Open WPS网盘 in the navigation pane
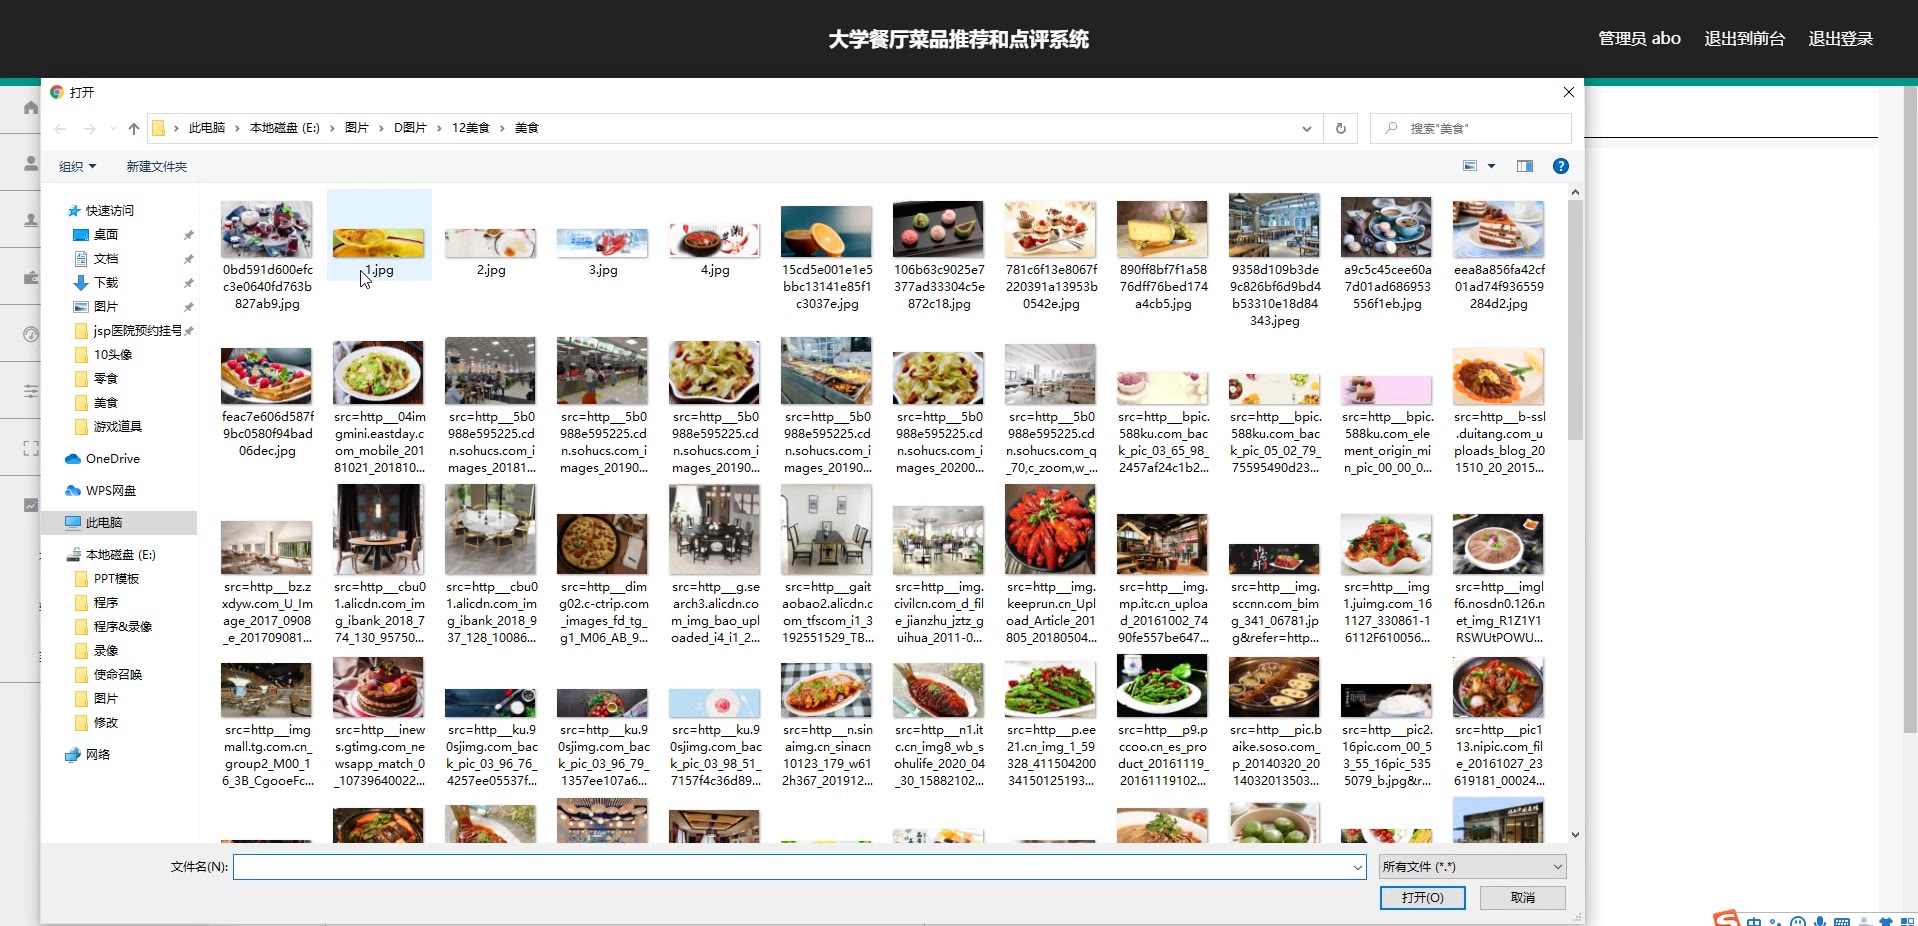Viewport: 1918px width, 926px height. 110,491
